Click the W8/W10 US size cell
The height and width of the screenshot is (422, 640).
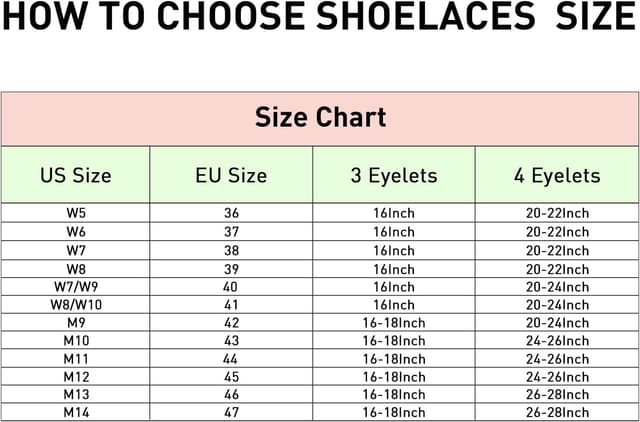tap(76, 304)
